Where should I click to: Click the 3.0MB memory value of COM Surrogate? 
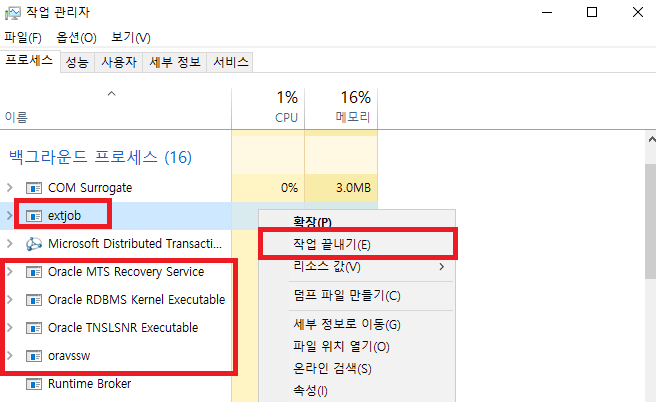(353, 188)
